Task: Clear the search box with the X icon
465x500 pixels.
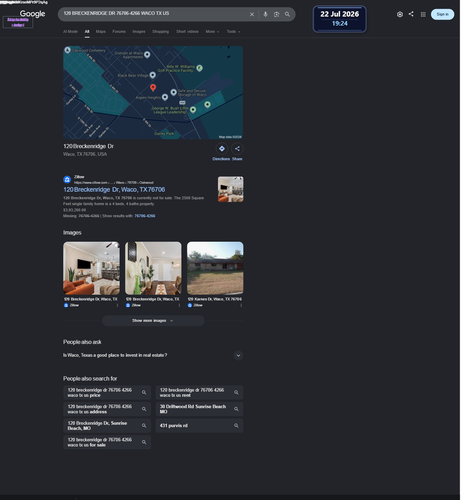Action: point(252,14)
